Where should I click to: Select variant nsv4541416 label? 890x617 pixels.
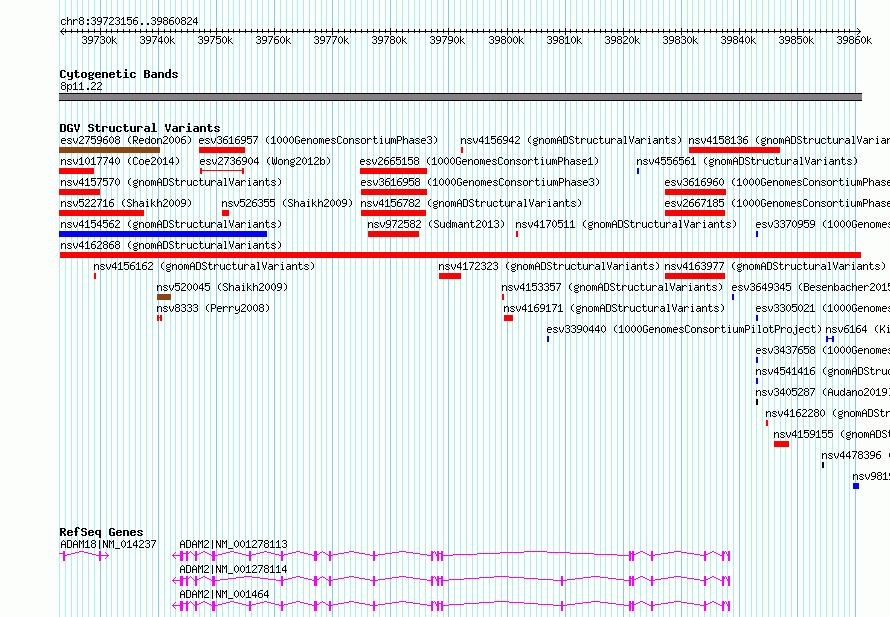822,371
